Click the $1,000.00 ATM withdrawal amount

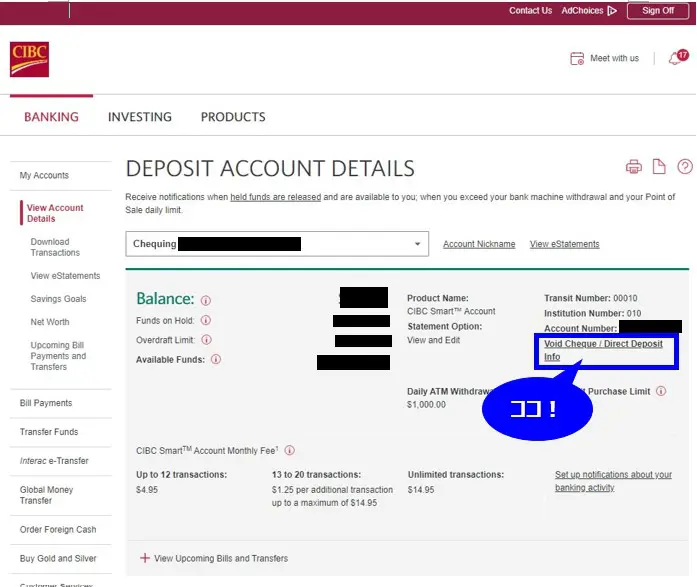426,404
